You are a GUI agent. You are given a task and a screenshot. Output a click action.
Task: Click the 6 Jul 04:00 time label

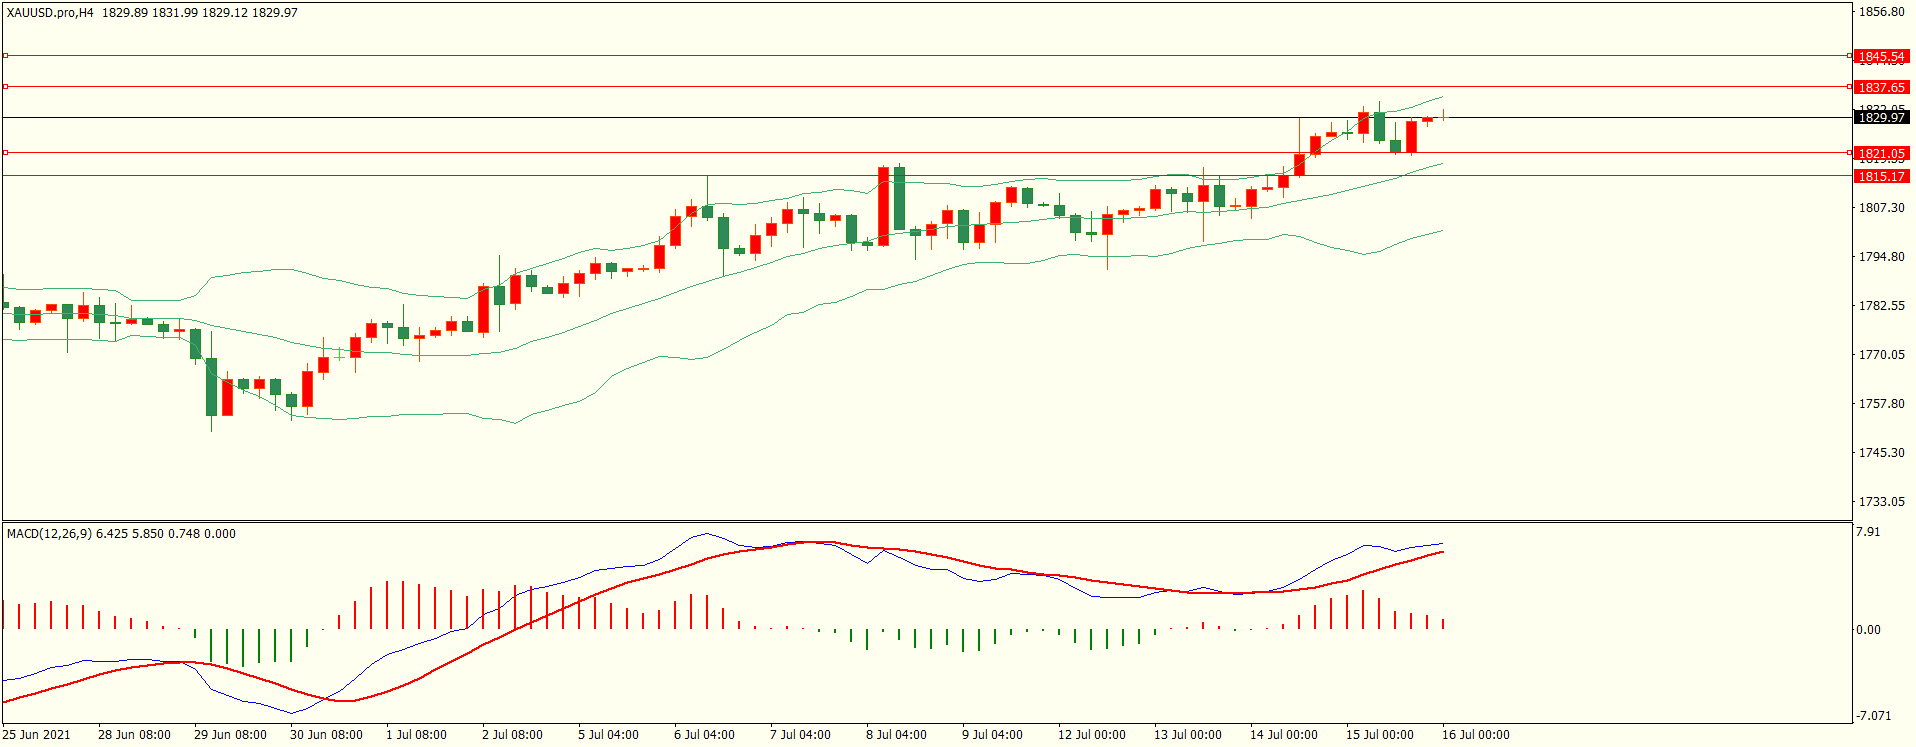(x=704, y=735)
